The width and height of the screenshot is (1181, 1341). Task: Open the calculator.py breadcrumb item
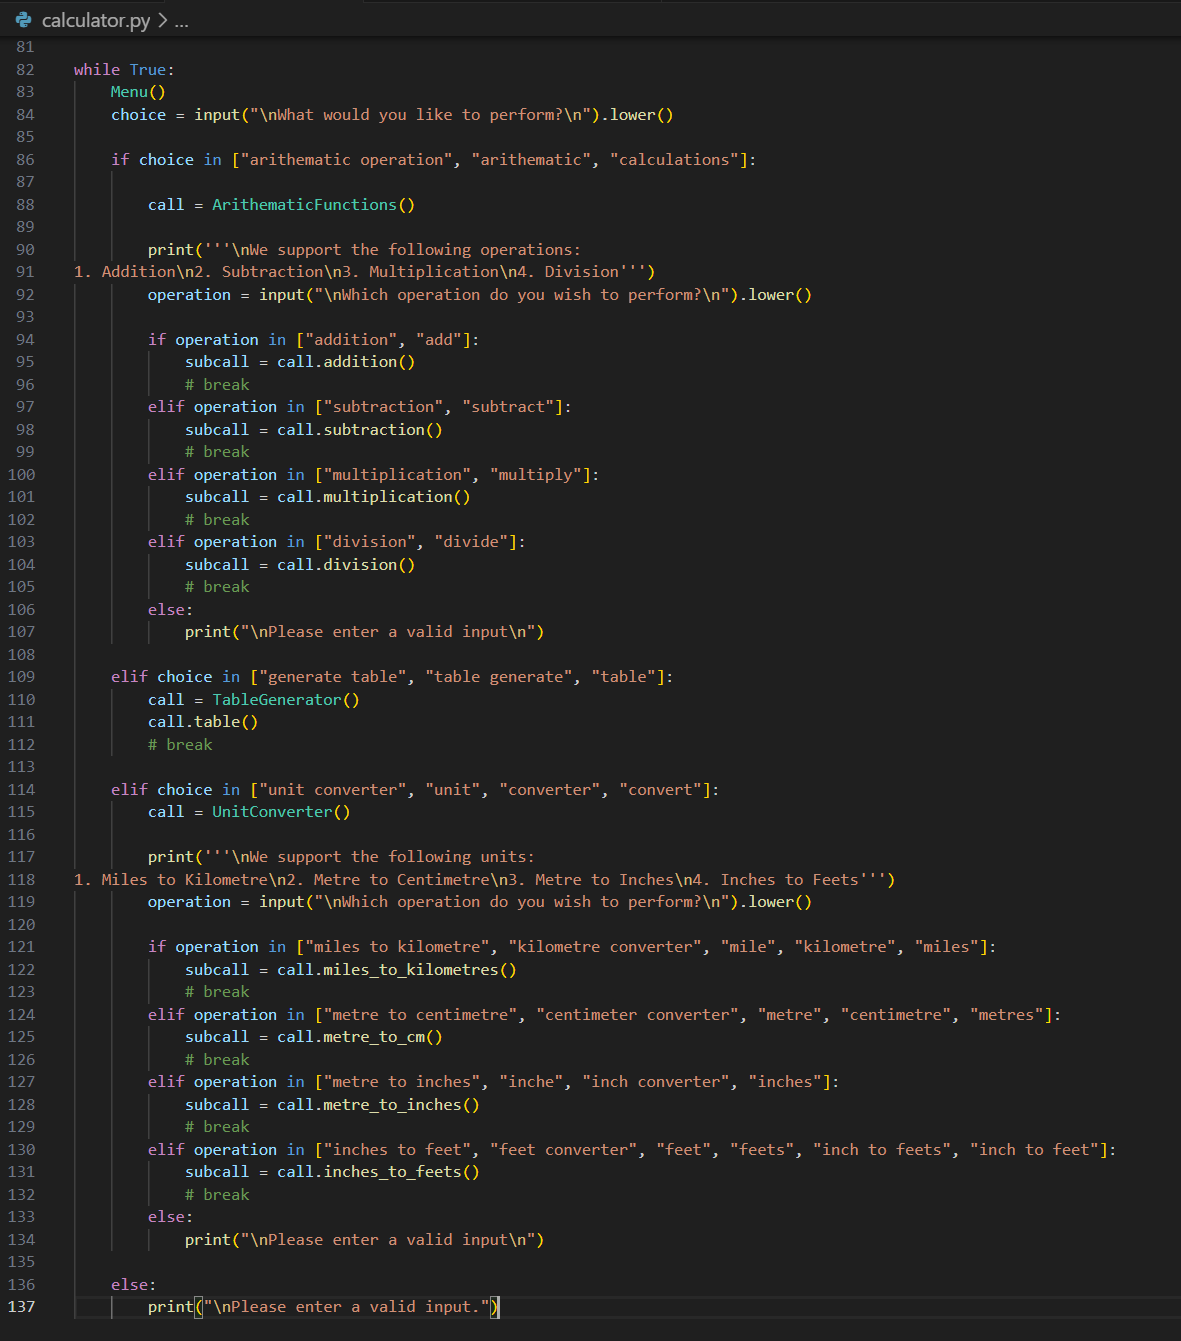pos(95,20)
